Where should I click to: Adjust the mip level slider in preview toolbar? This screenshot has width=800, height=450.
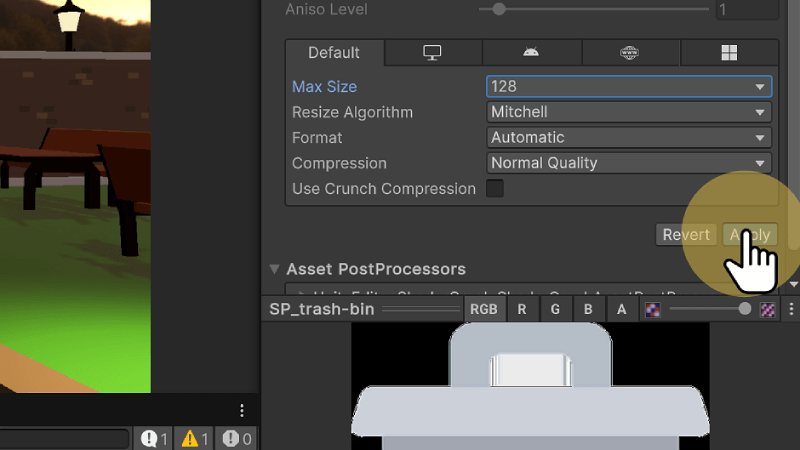[x=745, y=309]
